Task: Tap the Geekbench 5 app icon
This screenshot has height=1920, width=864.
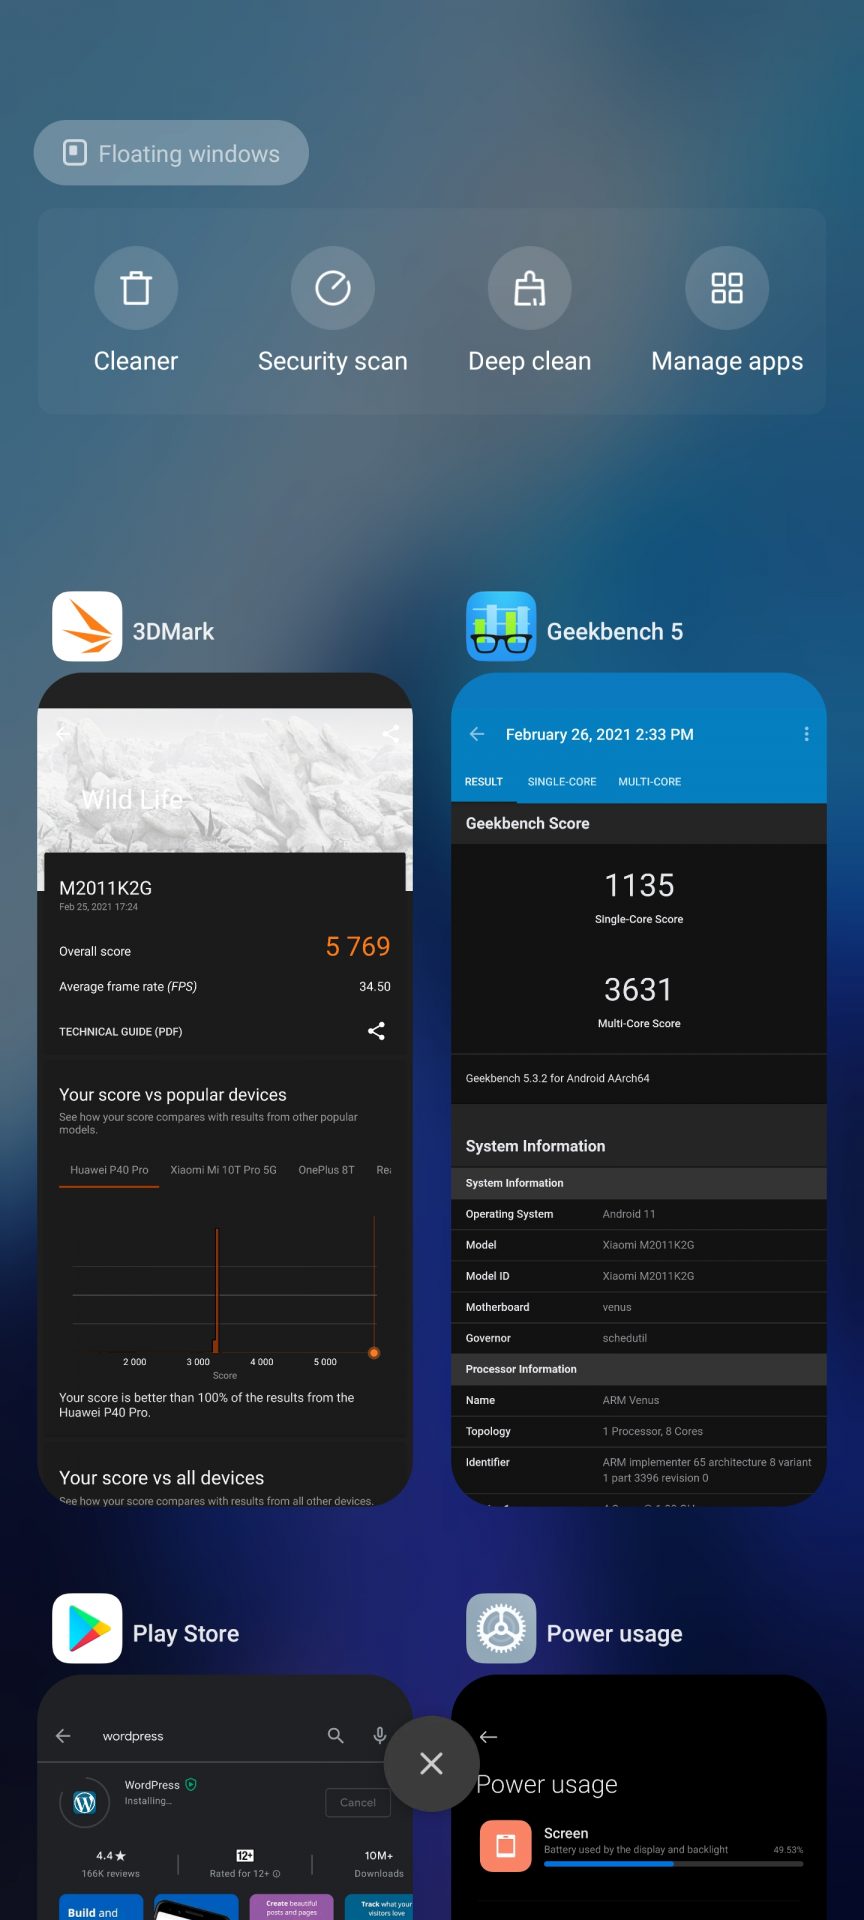Action: 501,627
